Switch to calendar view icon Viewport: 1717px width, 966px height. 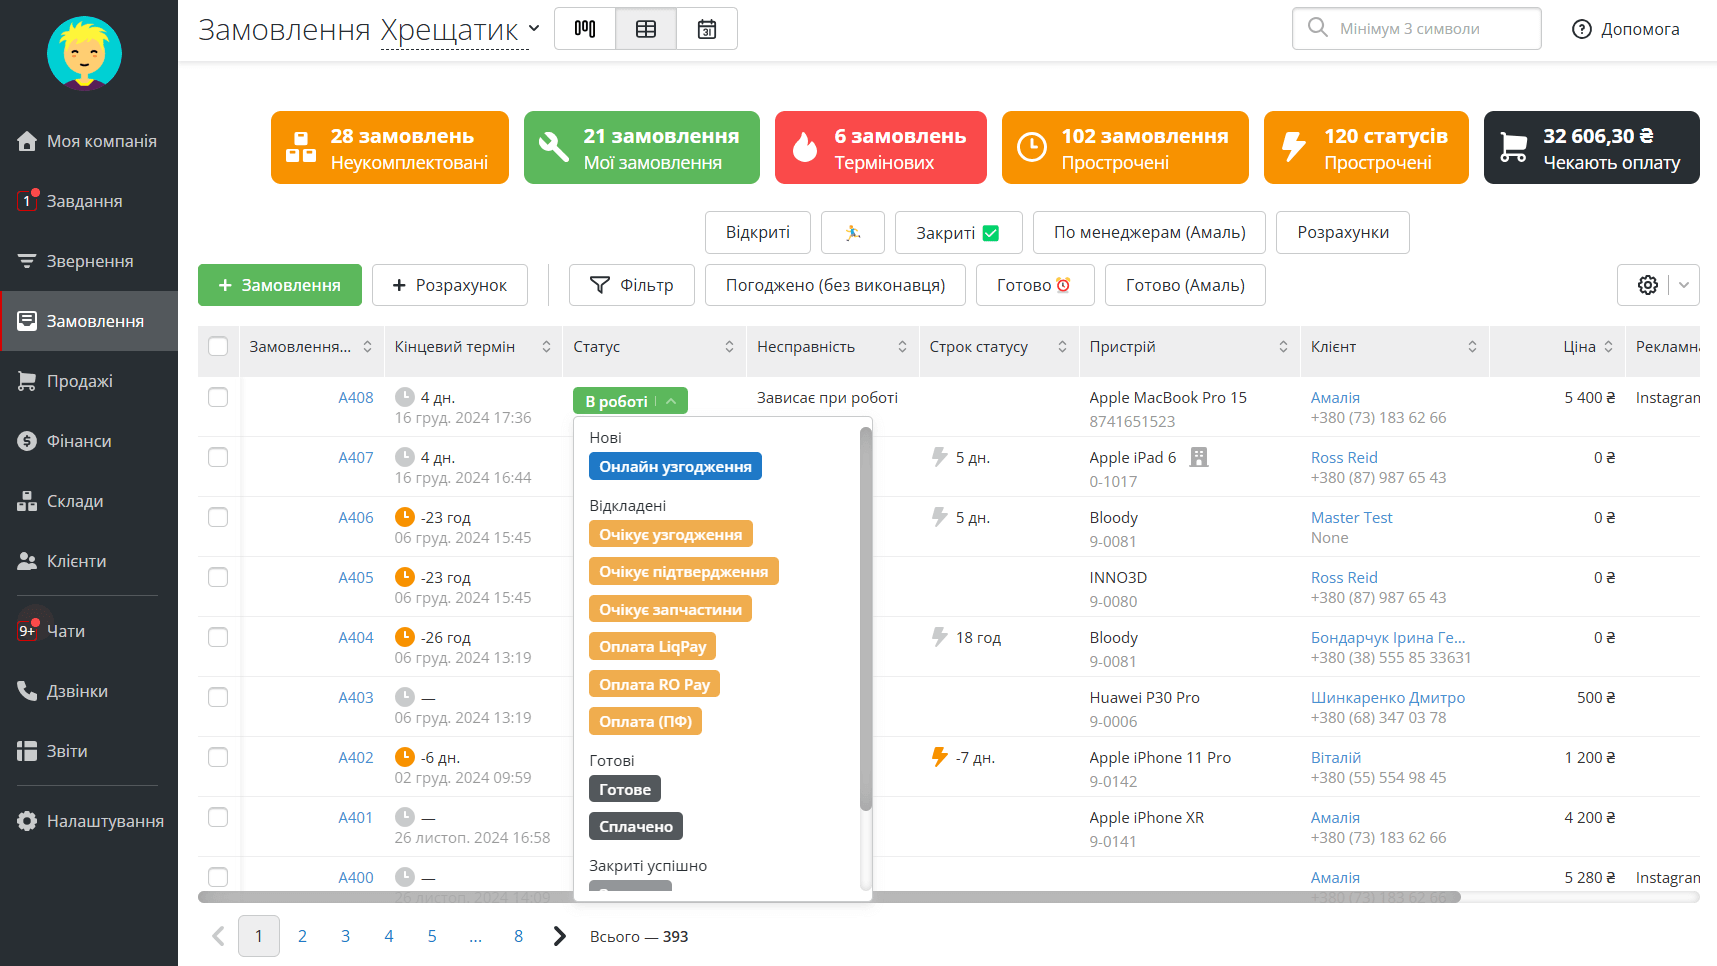707,28
